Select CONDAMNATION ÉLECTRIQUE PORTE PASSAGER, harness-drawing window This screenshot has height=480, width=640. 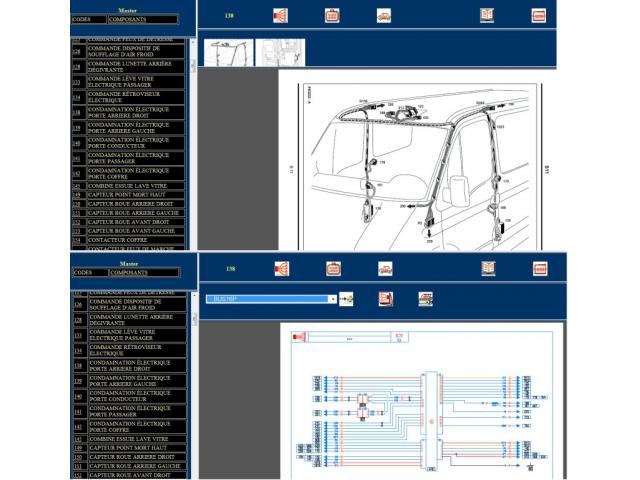click(136, 158)
